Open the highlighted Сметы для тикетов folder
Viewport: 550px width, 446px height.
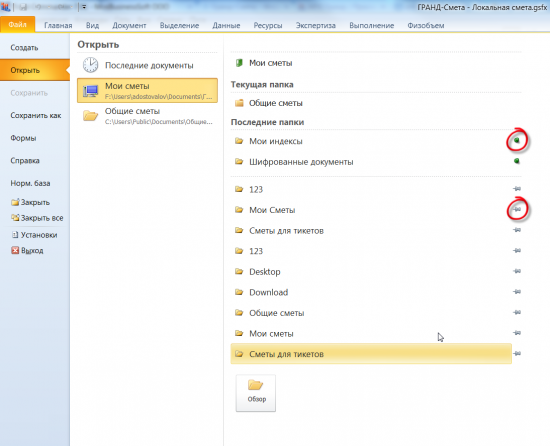[x=371, y=354]
